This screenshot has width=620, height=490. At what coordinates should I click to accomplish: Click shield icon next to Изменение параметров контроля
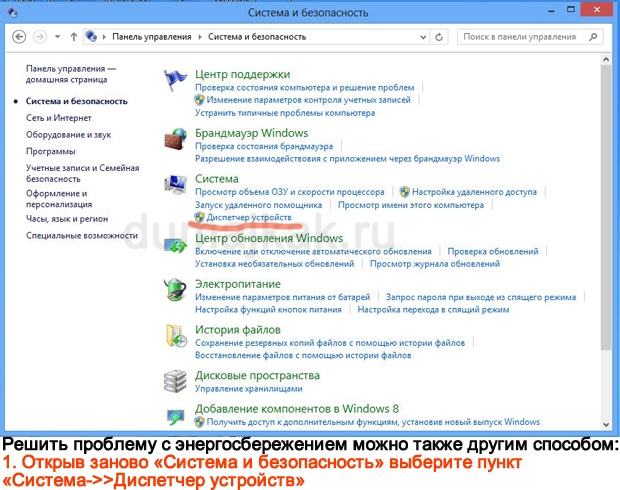pos(199,100)
